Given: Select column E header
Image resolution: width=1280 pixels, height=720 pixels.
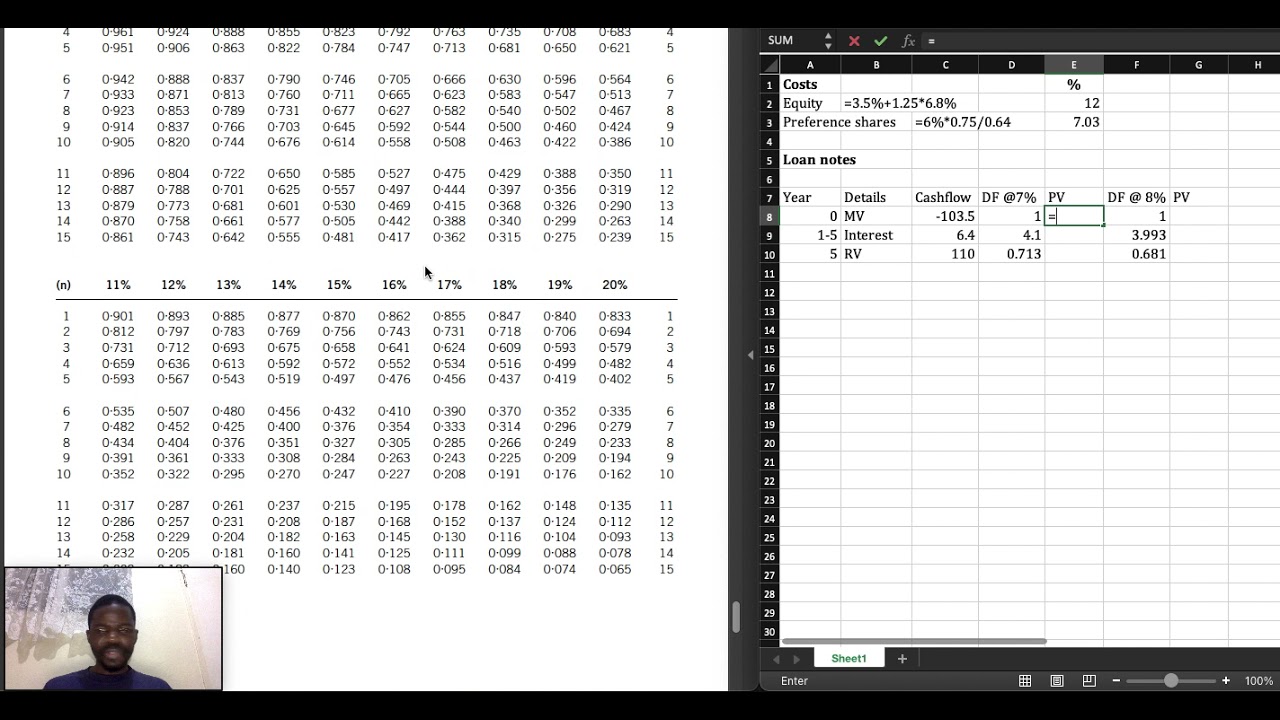Looking at the screenshot, I should (x=1074, y=65).
